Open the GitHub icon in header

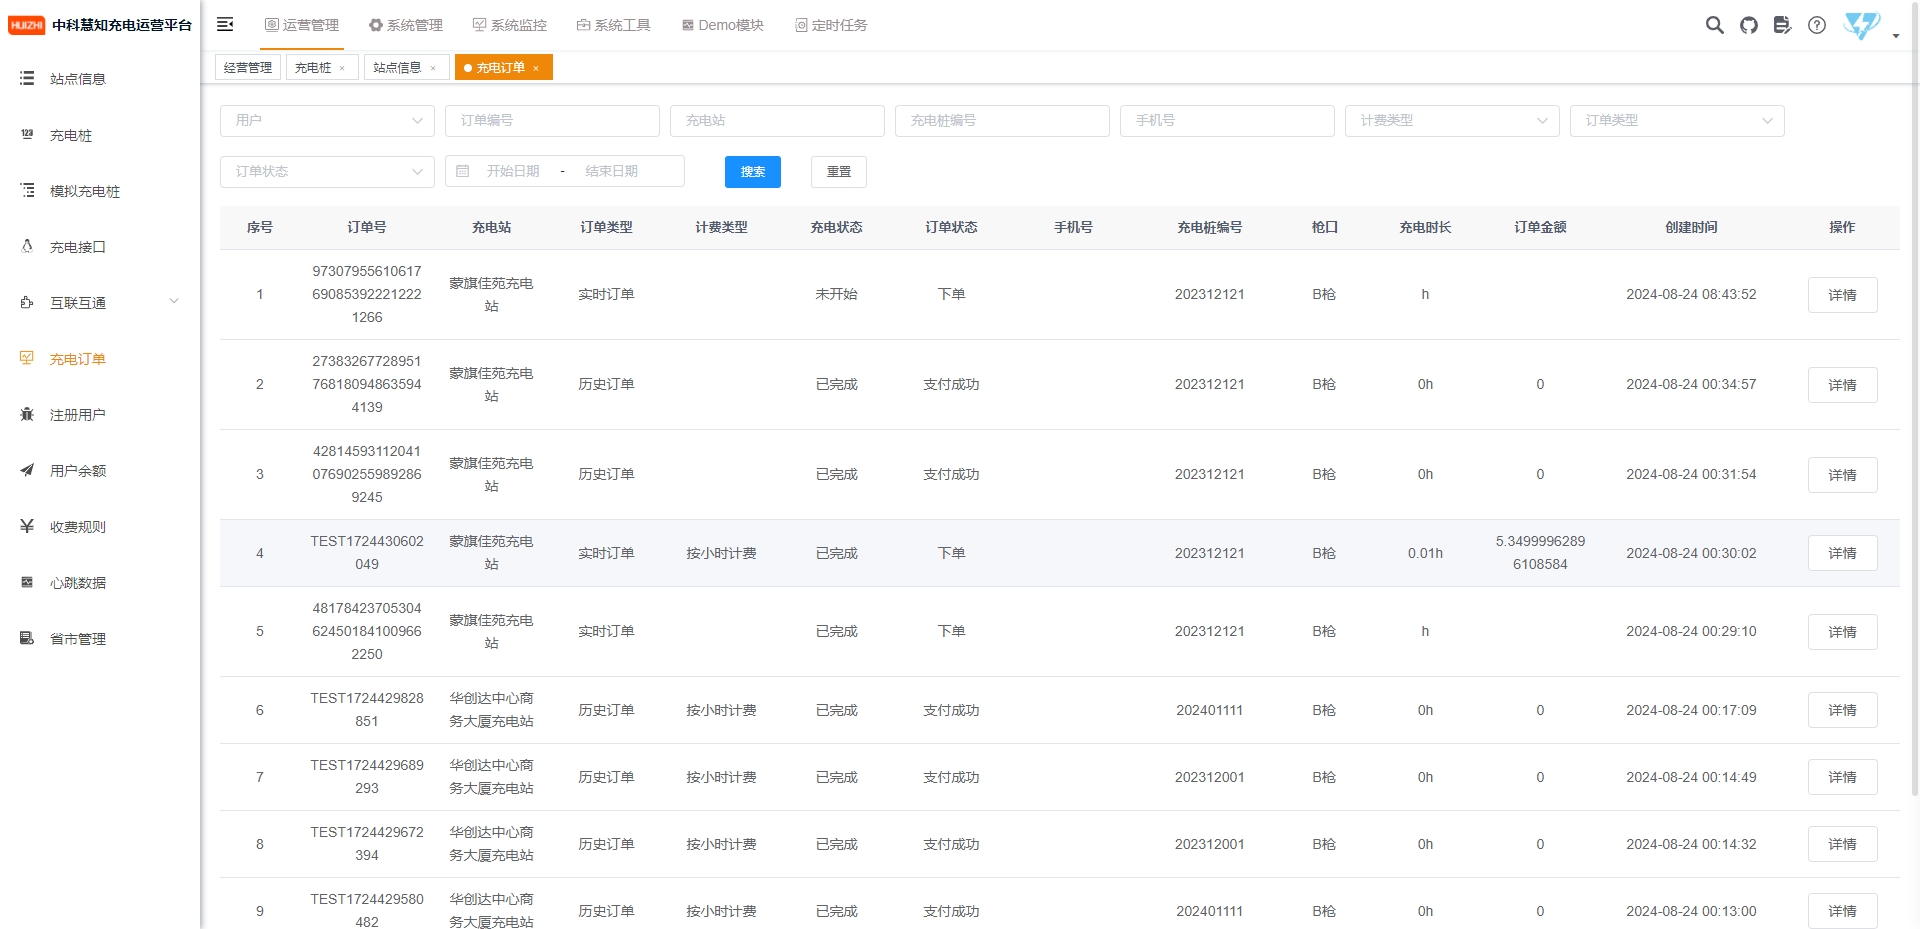click(1748, 25)
